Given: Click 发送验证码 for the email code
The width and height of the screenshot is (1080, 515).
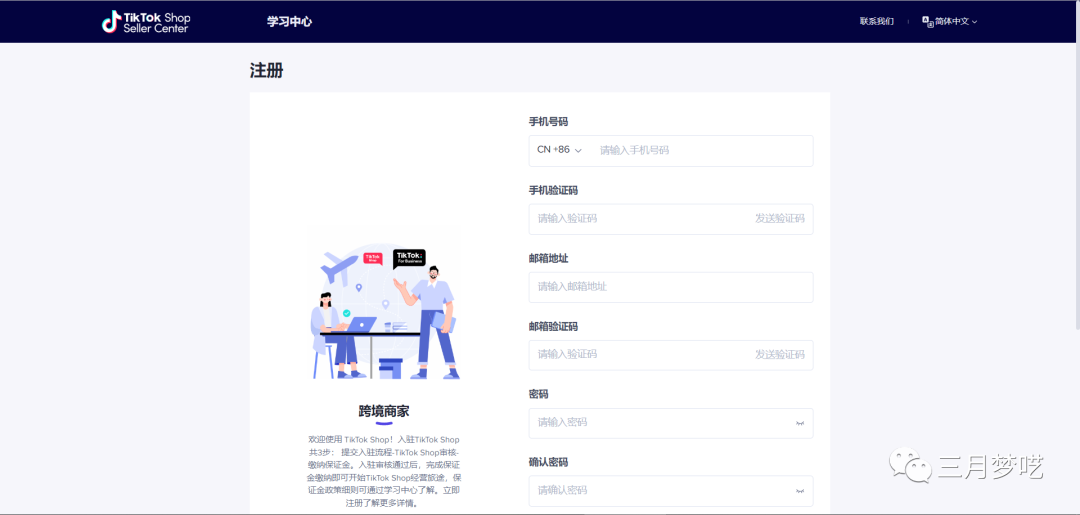Looking at the screenshot, I should tap(779, 355).
